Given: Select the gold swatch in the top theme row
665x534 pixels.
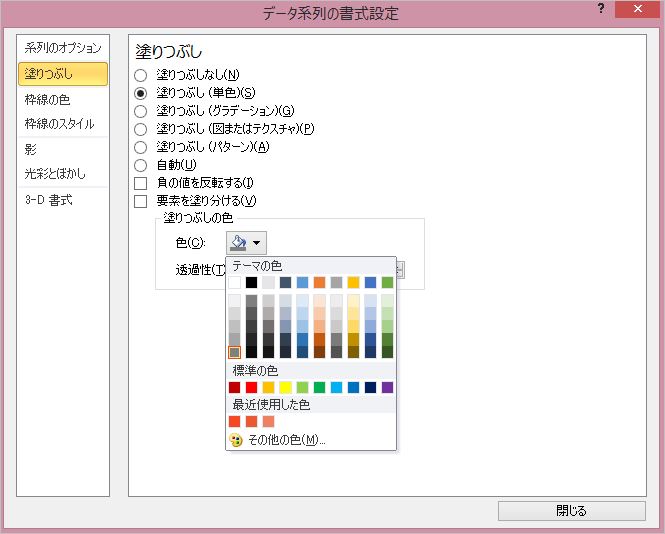Looking at the screenshot, I should [353, 282].
